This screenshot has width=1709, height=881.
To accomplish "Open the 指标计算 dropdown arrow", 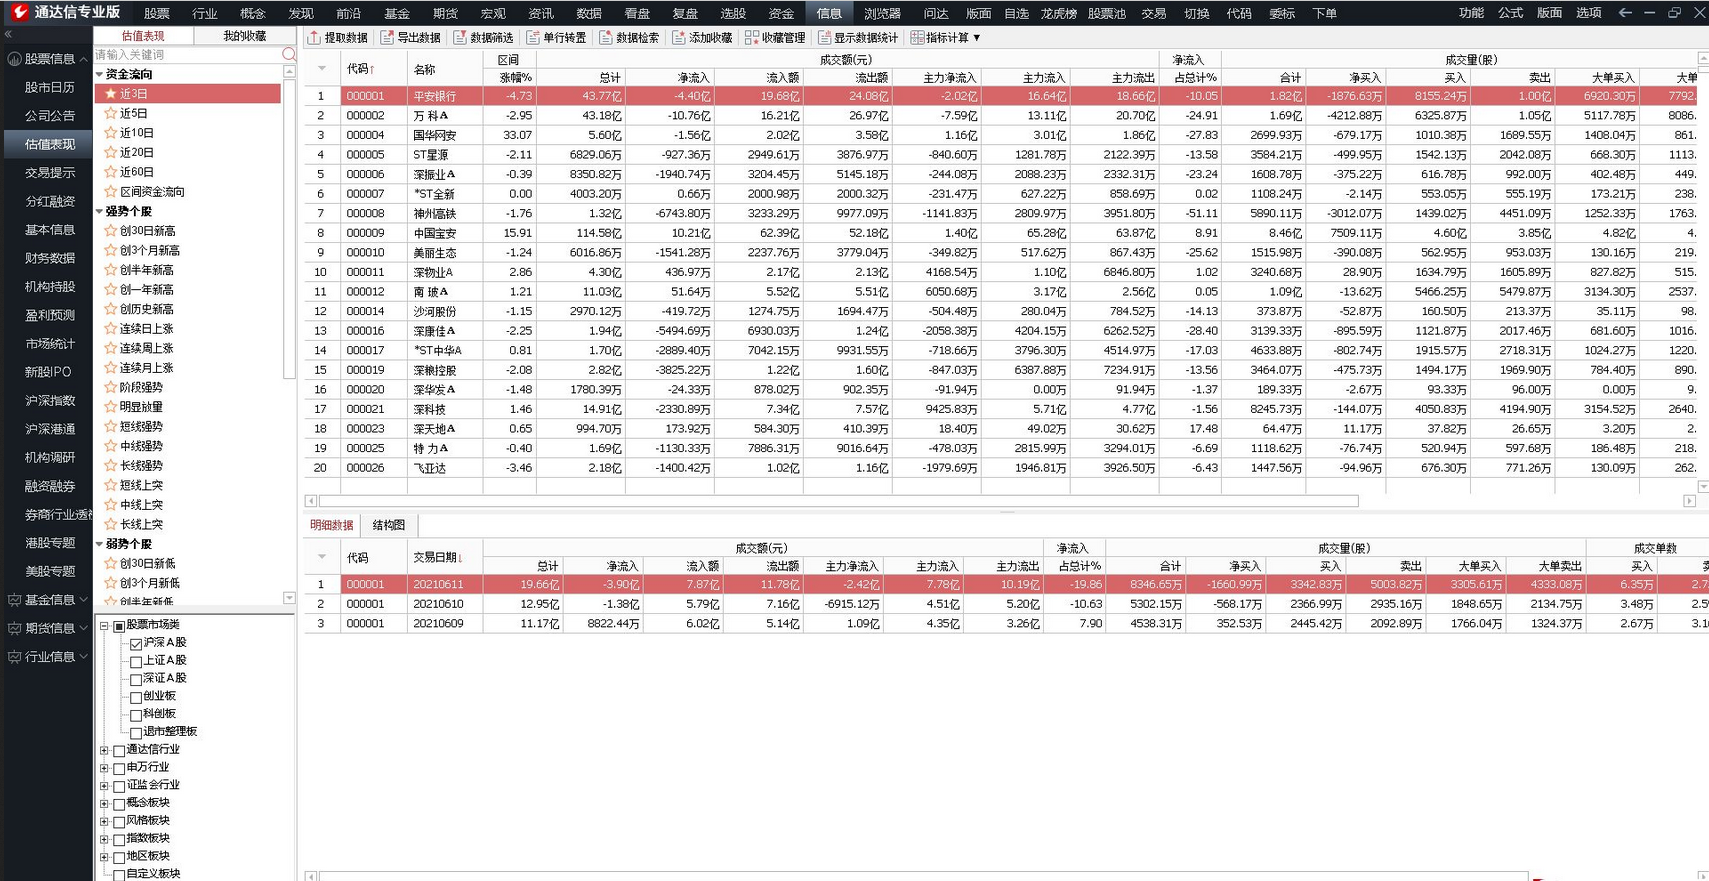I will point(977,38).
